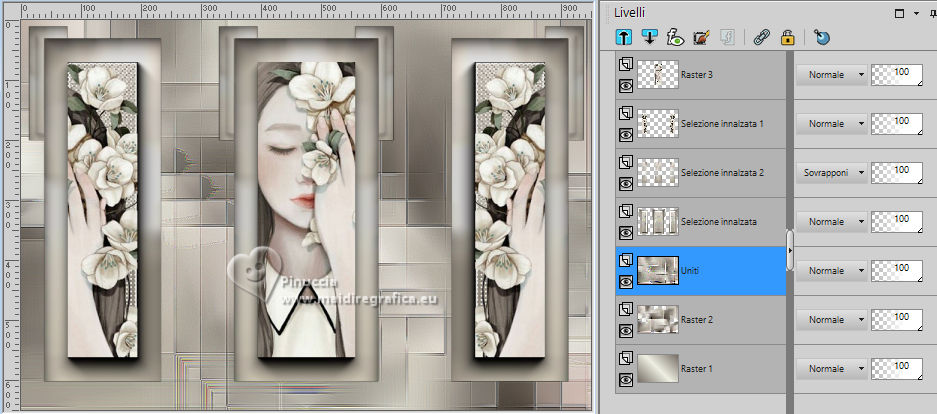The image size is (937, 414).
Task: Hide the Raster 3 layer with its eye
Action: coord(626,86)
